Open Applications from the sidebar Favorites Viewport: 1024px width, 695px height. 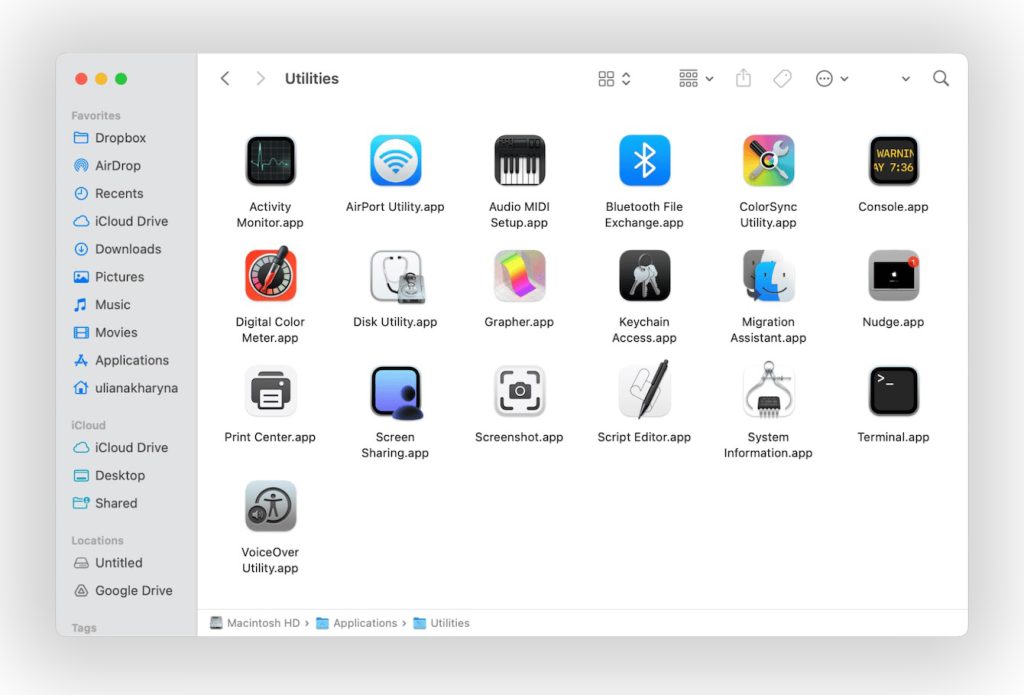point(125,360)
